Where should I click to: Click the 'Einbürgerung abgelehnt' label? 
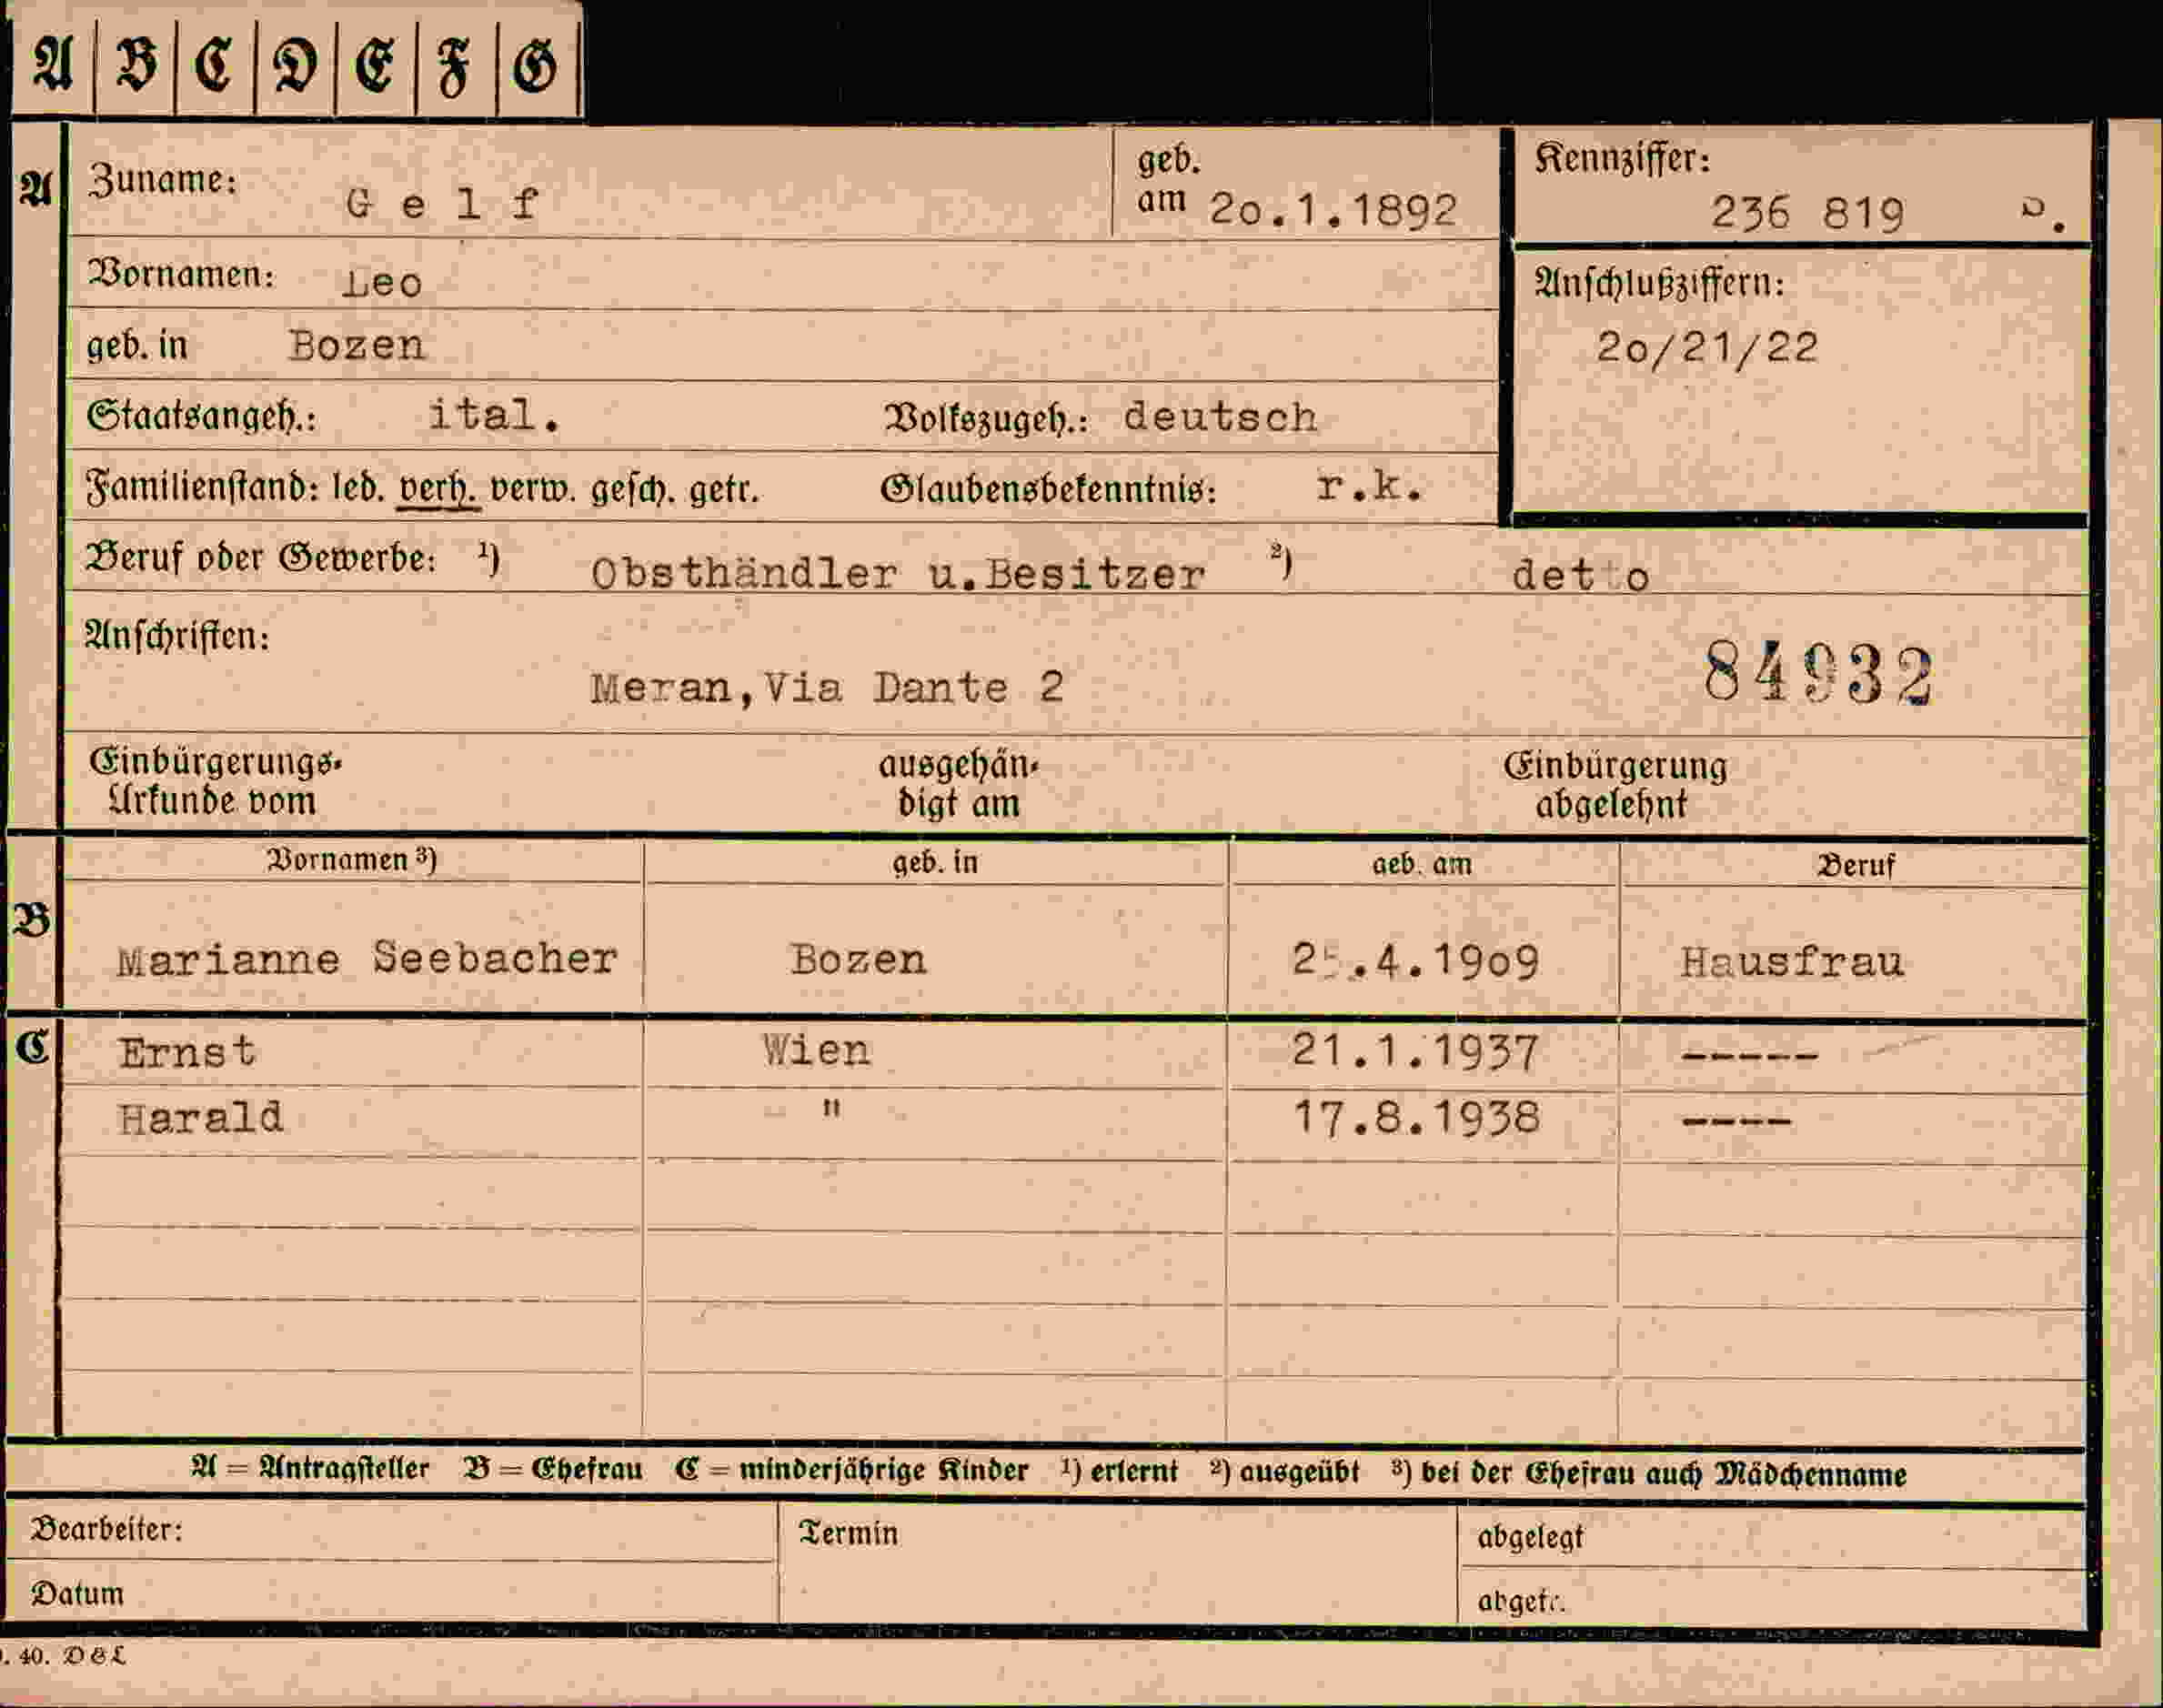click(1615, 786)
